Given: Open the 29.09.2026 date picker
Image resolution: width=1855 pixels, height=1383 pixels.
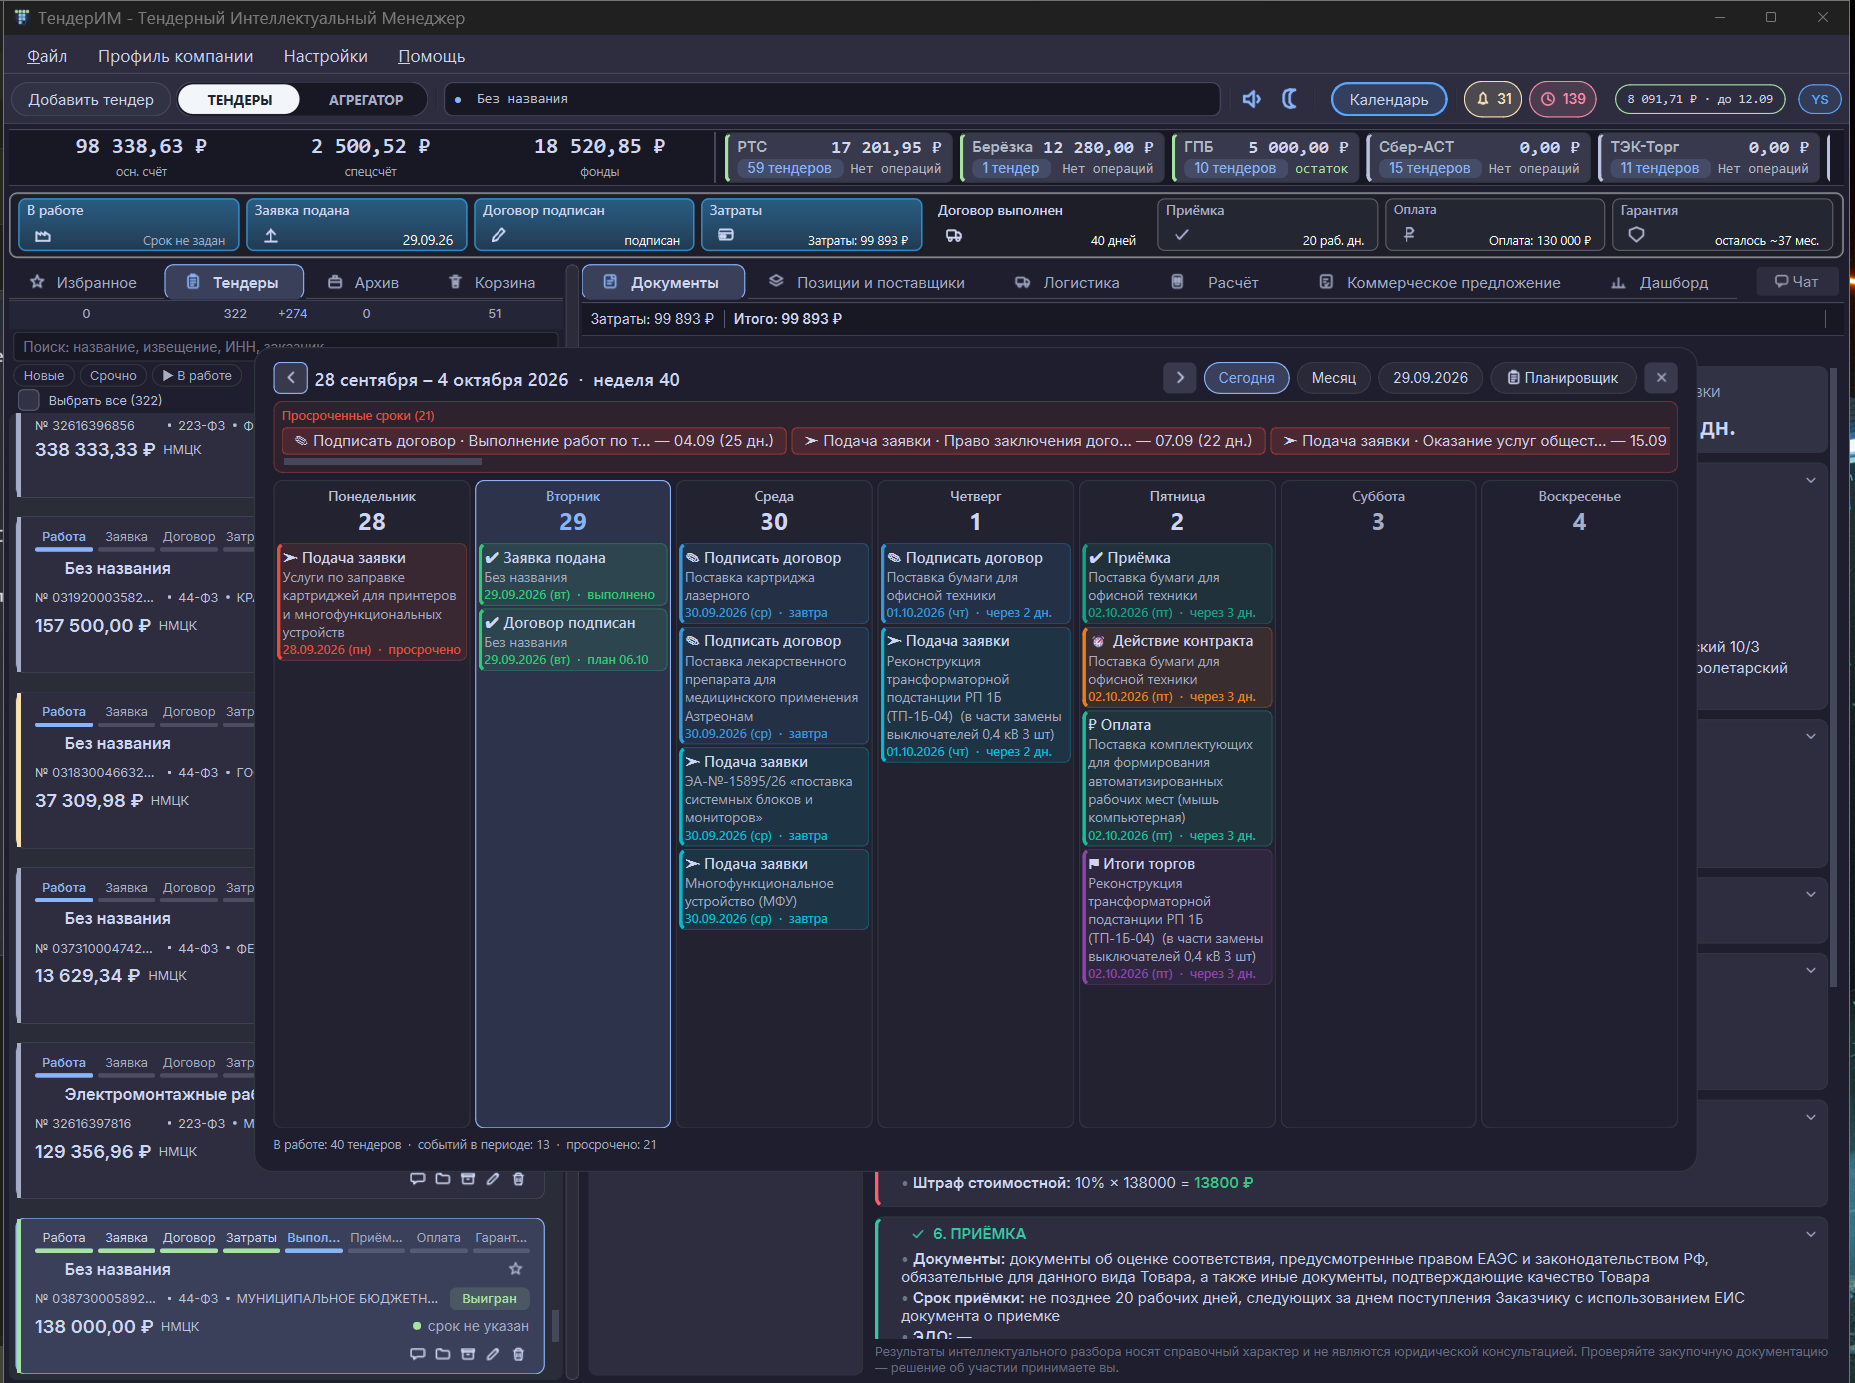Looking at the screenshot, I should click(1430, 378).
